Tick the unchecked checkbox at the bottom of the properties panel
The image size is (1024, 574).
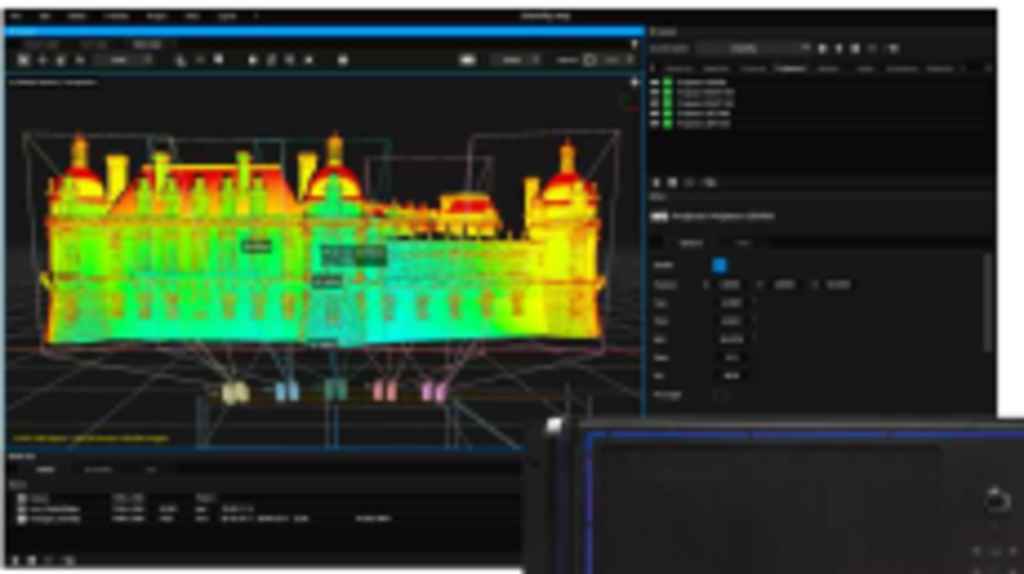tap(722, 394)
